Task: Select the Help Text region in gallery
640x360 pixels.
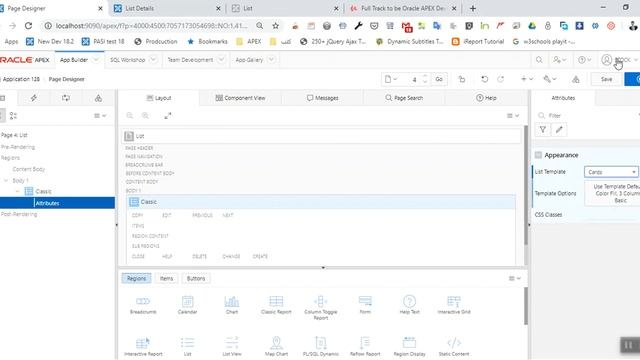Action: 409,305
